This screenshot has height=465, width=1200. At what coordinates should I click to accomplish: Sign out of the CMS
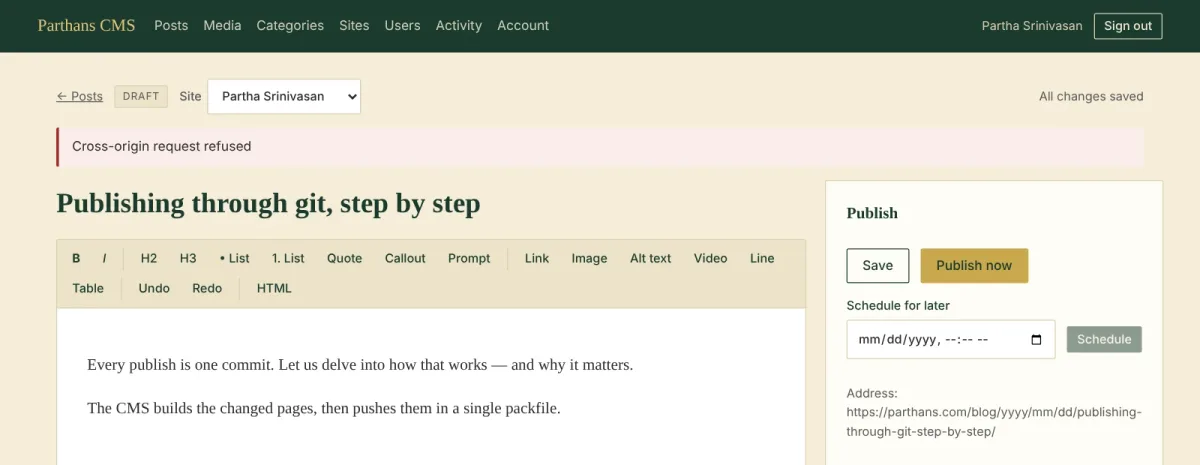(x=1128, y=26)
